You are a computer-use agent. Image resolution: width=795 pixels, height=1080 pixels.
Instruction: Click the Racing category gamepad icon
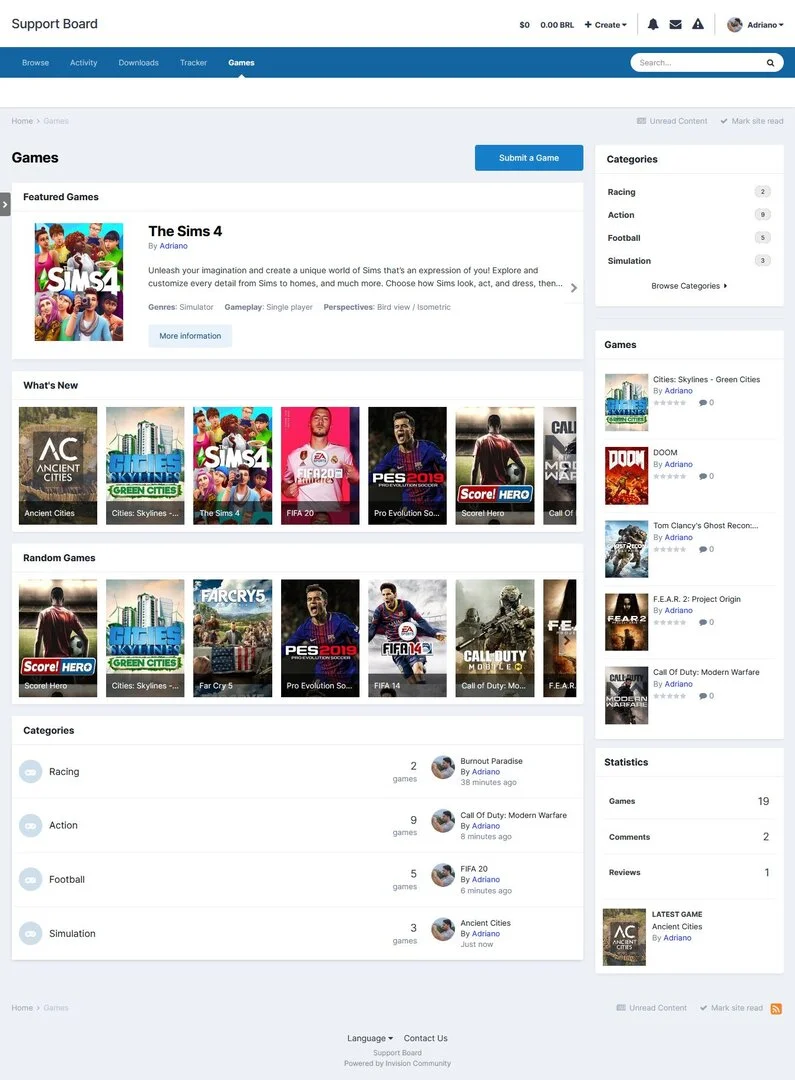pos(30,772)
